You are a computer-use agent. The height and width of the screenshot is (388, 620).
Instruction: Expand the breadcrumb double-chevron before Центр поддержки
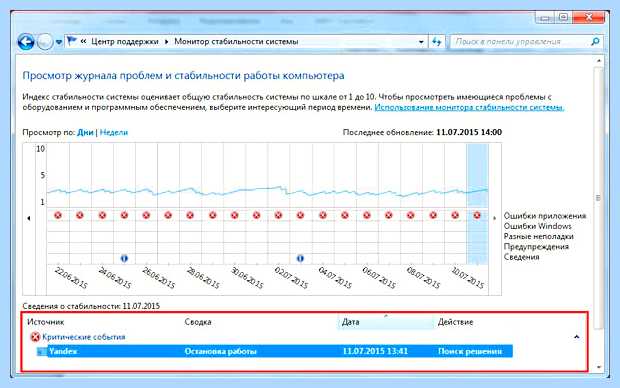(83, 41)
